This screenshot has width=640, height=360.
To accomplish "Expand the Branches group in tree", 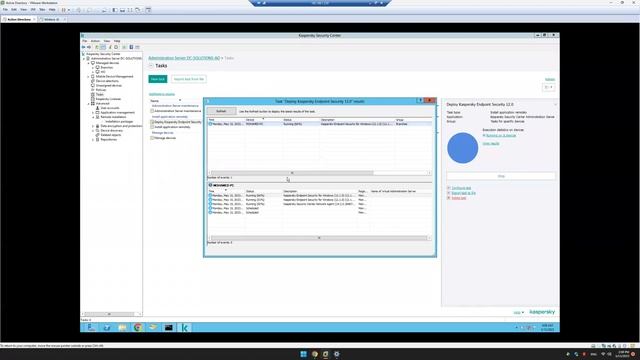I will (x=93, y=67).
